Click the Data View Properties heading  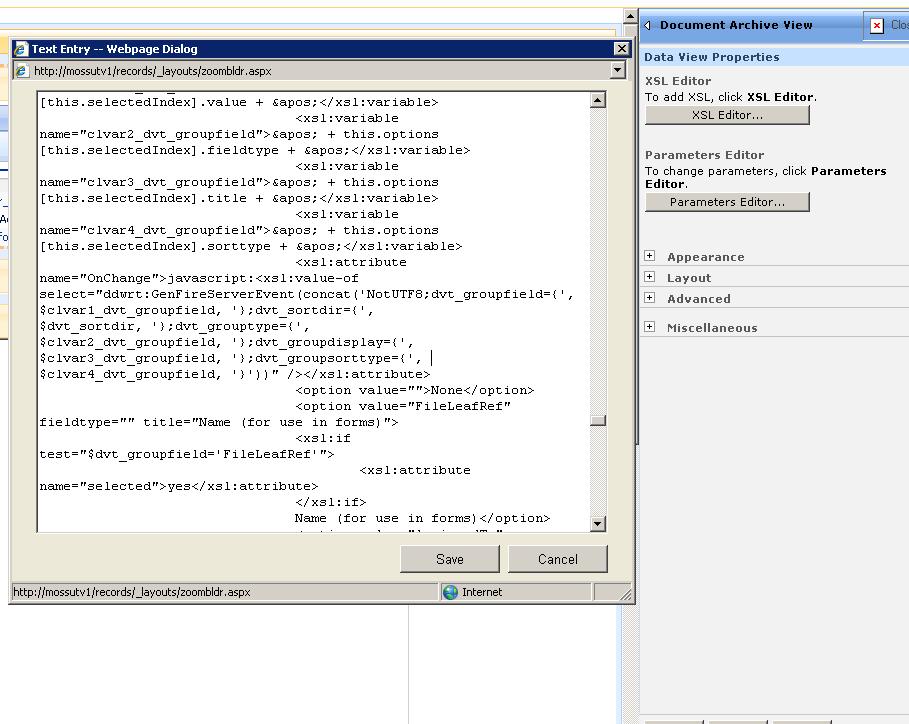(711, 57)
